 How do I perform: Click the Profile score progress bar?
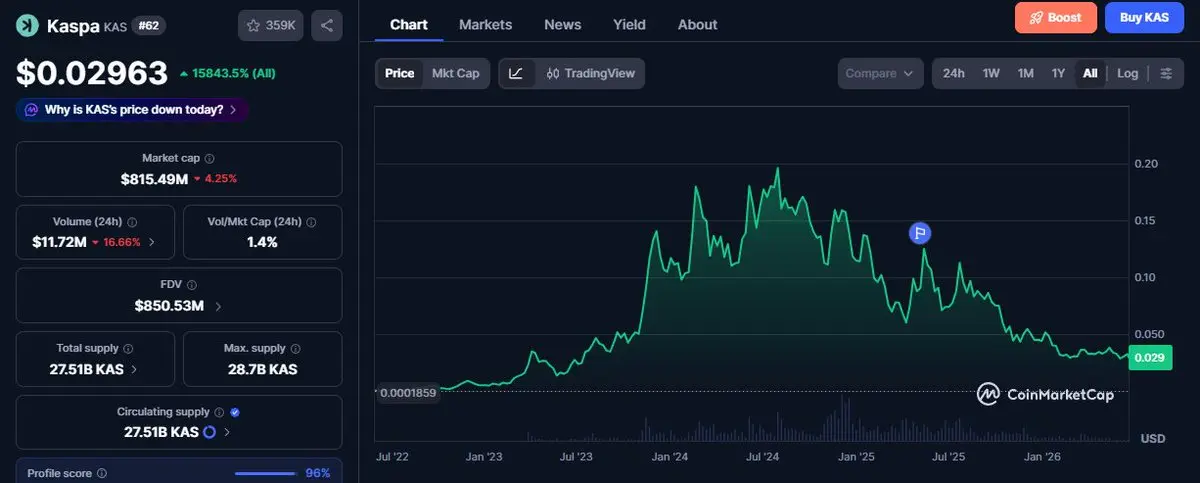[264, 473]
